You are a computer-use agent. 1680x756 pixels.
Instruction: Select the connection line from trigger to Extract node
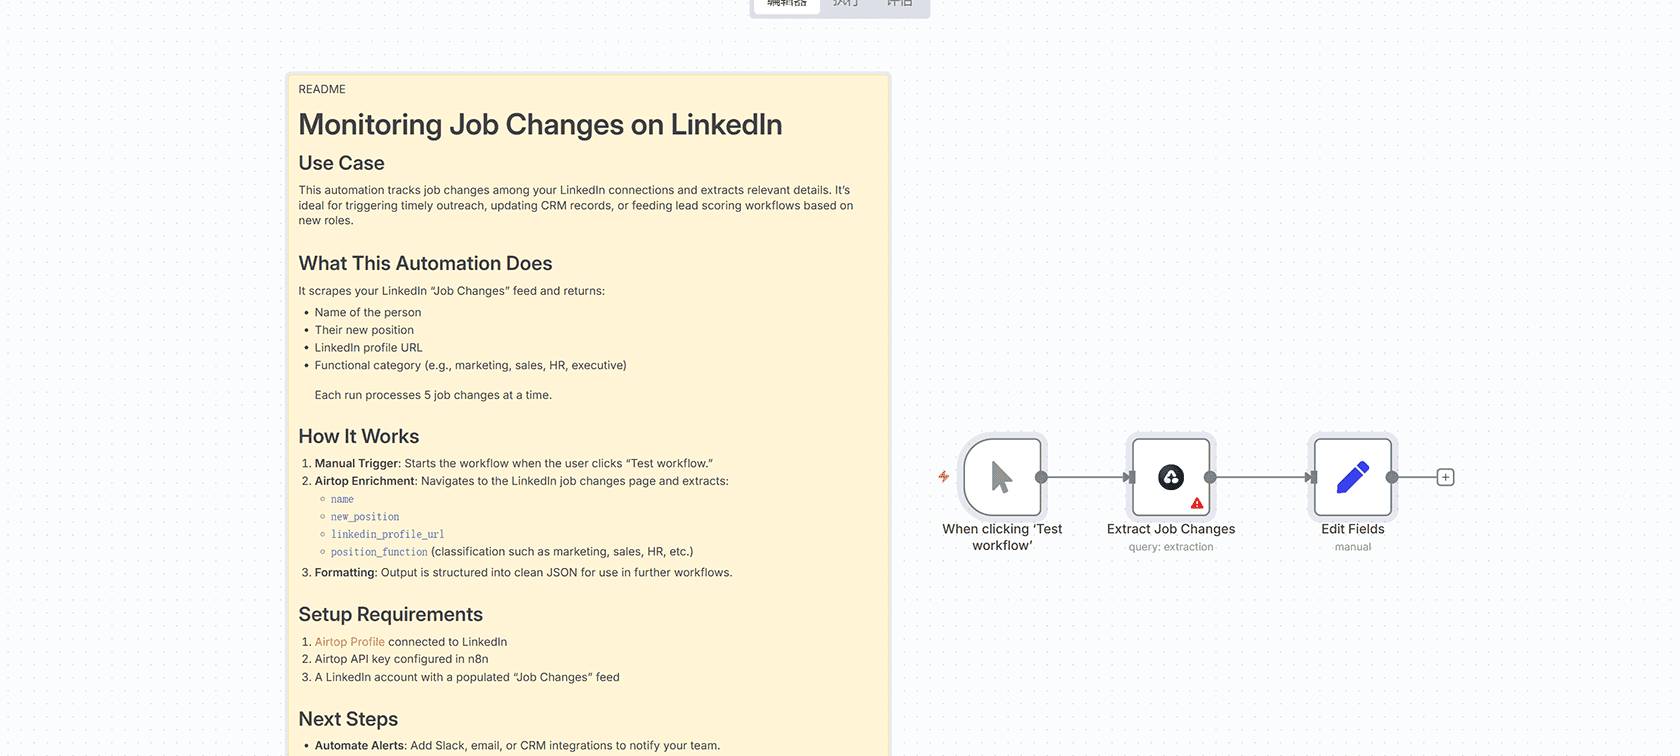click(1084, 477)
